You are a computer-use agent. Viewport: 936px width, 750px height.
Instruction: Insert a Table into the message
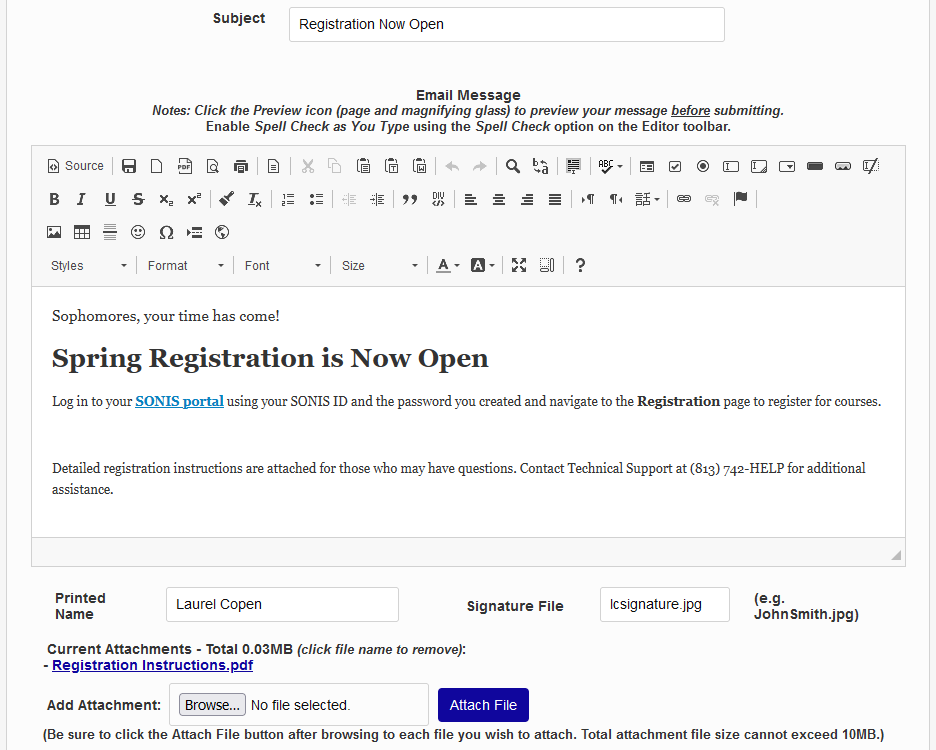(81, 231)
